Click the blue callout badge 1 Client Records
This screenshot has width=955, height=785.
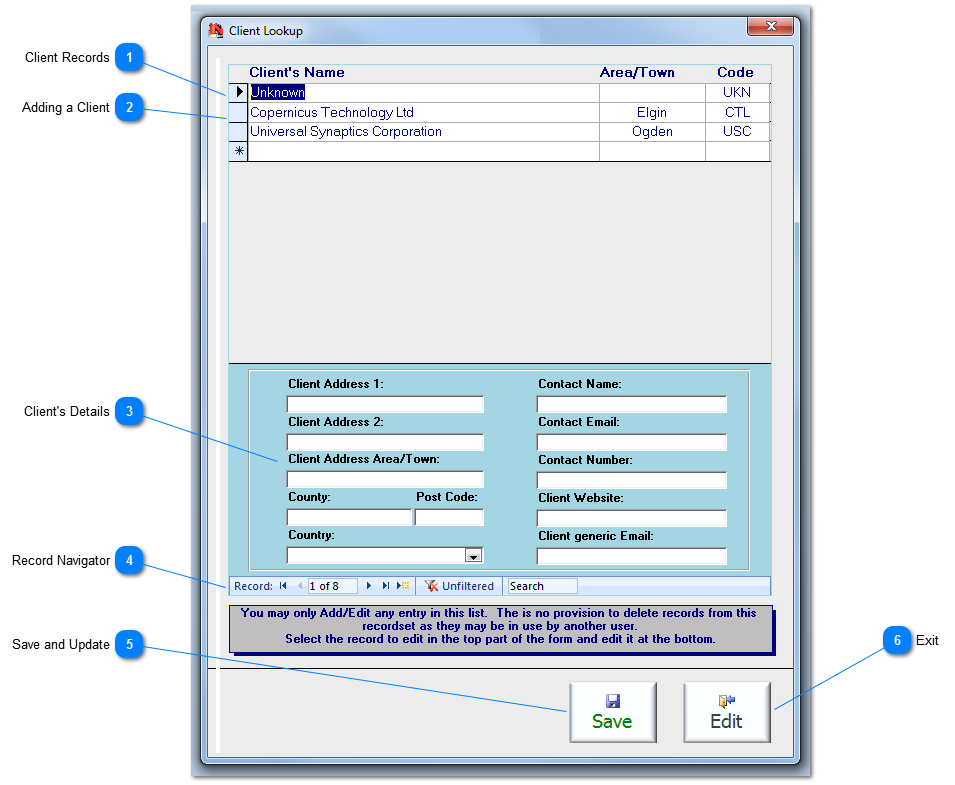pos(129,57)
